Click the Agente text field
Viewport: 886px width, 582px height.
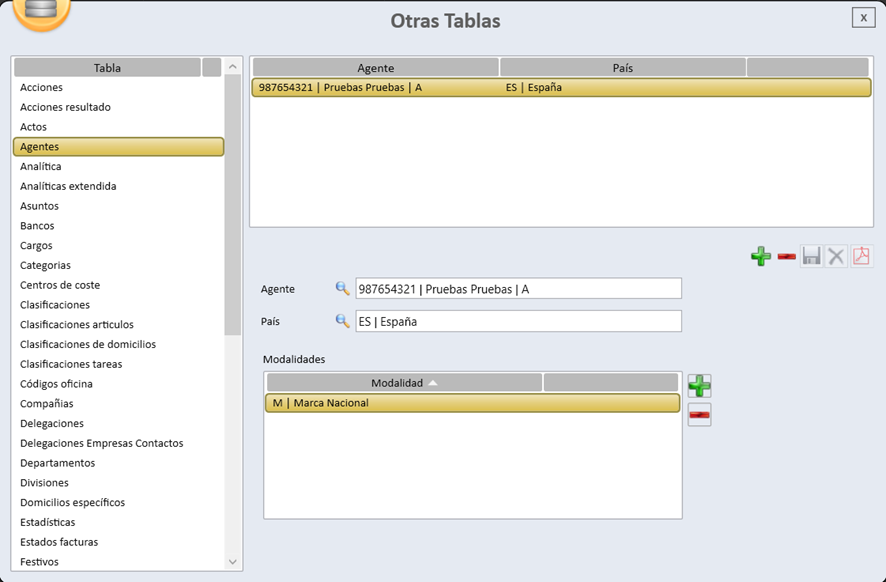click(518, 289)
